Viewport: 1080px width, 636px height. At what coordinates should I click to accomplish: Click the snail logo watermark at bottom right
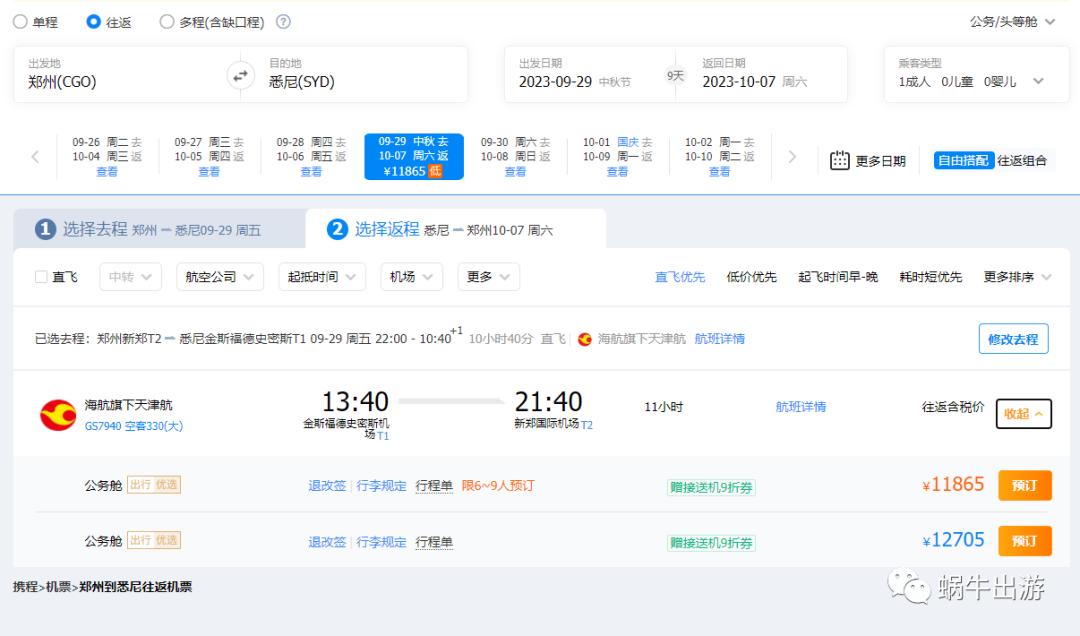click(x=908, y=587)
